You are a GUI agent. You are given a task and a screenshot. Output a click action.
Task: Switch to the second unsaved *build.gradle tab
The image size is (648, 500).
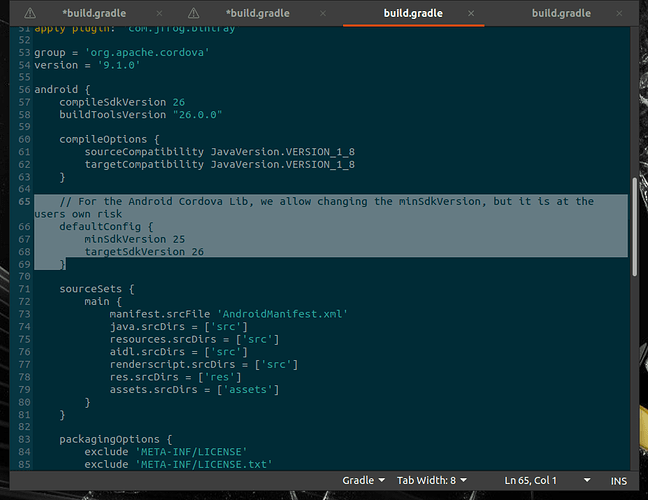click(258, 14)
